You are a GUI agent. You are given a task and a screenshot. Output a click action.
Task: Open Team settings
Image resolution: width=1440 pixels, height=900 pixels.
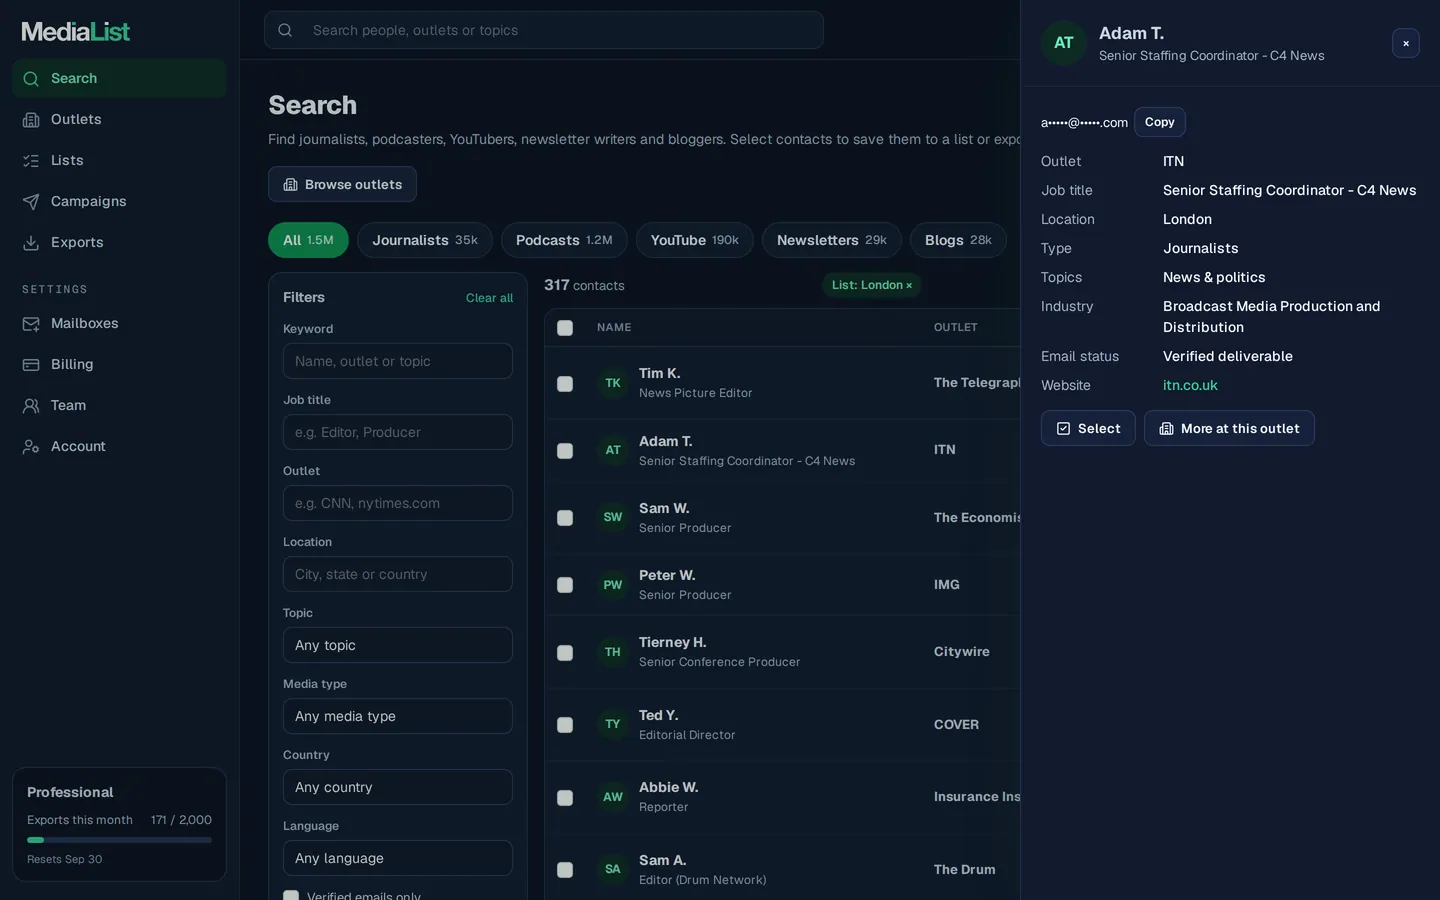(x=119, y=405)
